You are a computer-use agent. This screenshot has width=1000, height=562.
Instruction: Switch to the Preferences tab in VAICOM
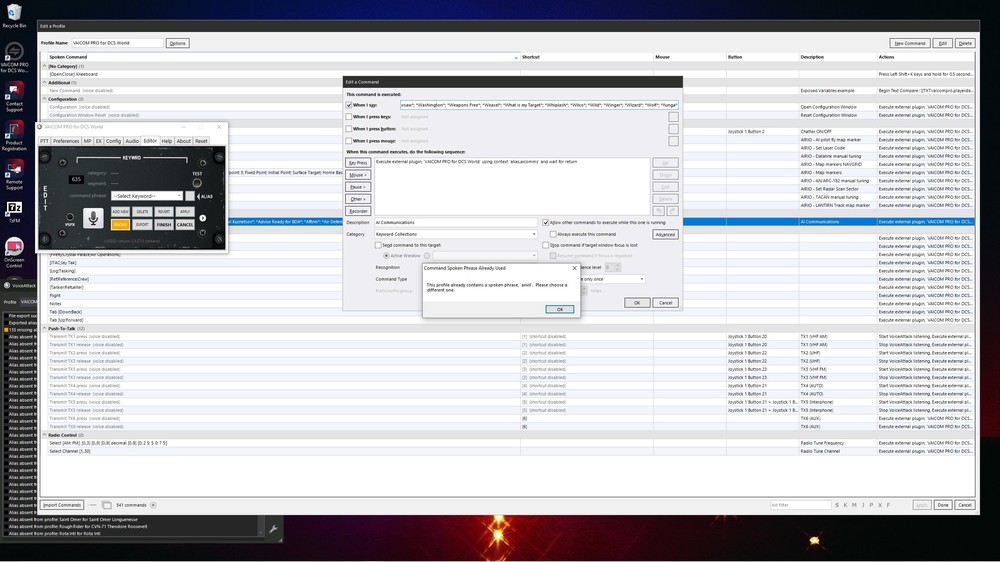click(66, 141)
